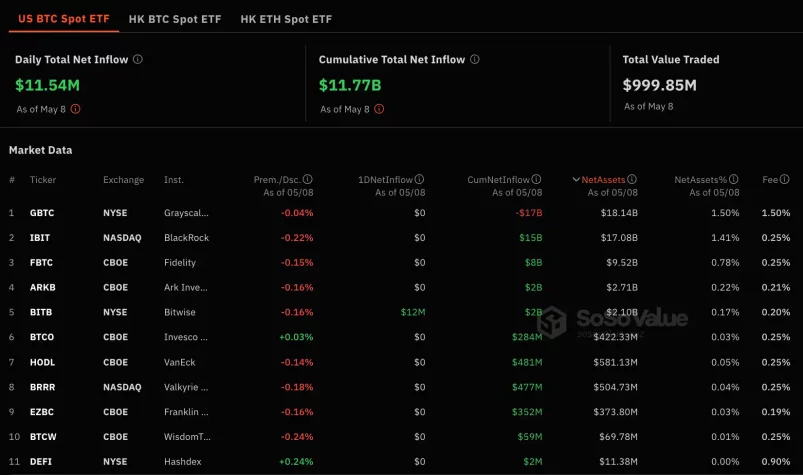Click info icon beside NetAssets% column header
The width and height of the screenshot is (803, 475).
735,180
